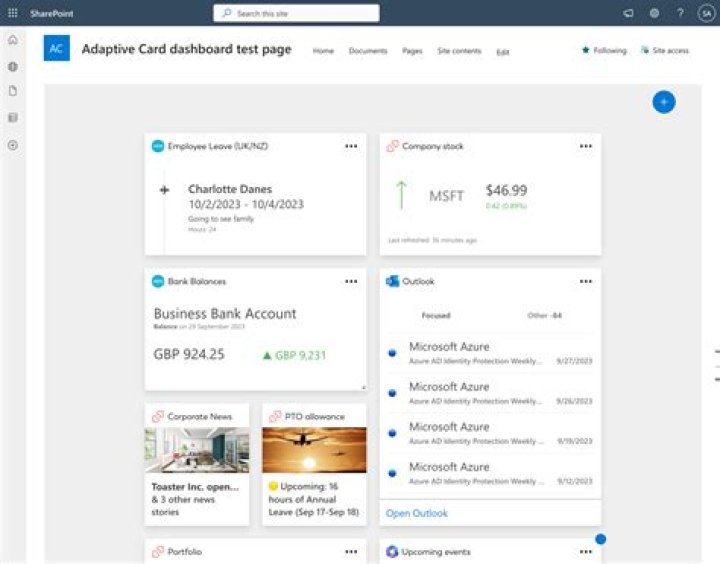
Task: Open Site contents navigation item
Action: 459,51
